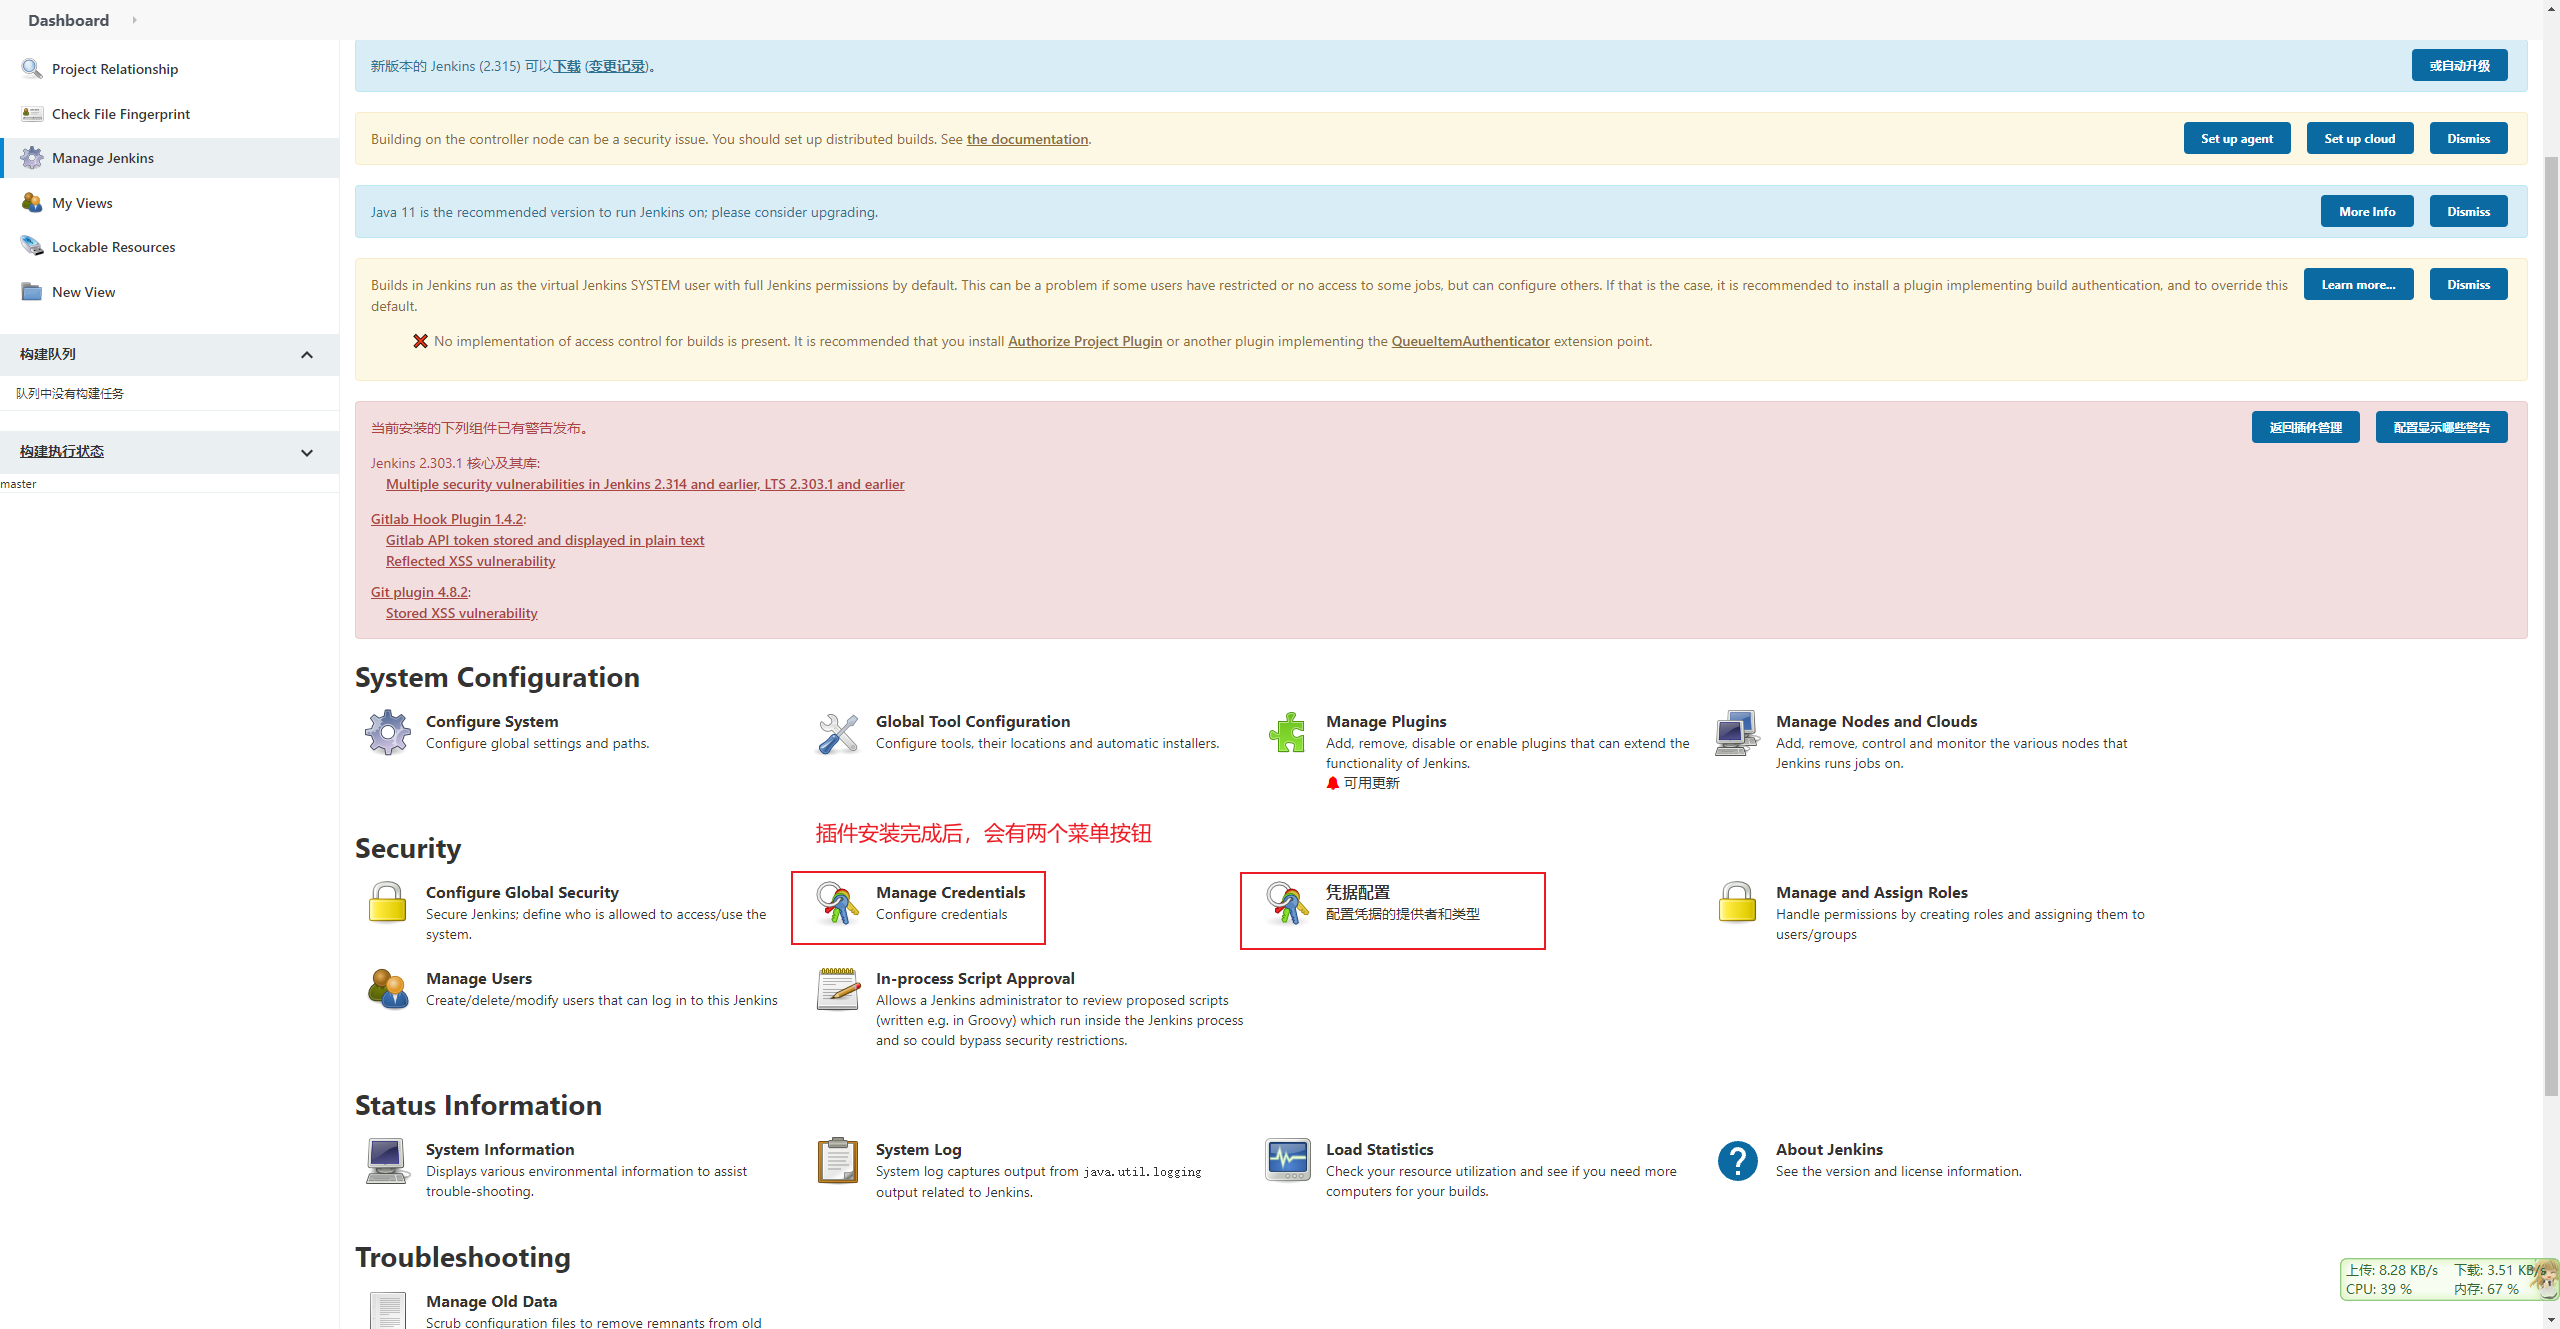Click the In-process Script Approval notepad icon
This screenshot has width=2560, height=1329.
pos(838,989)
